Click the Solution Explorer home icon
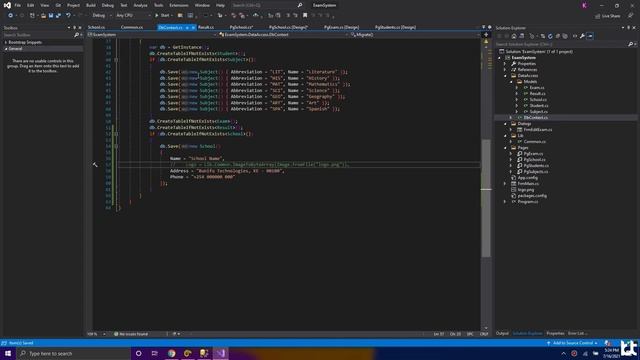 (514, 36)
